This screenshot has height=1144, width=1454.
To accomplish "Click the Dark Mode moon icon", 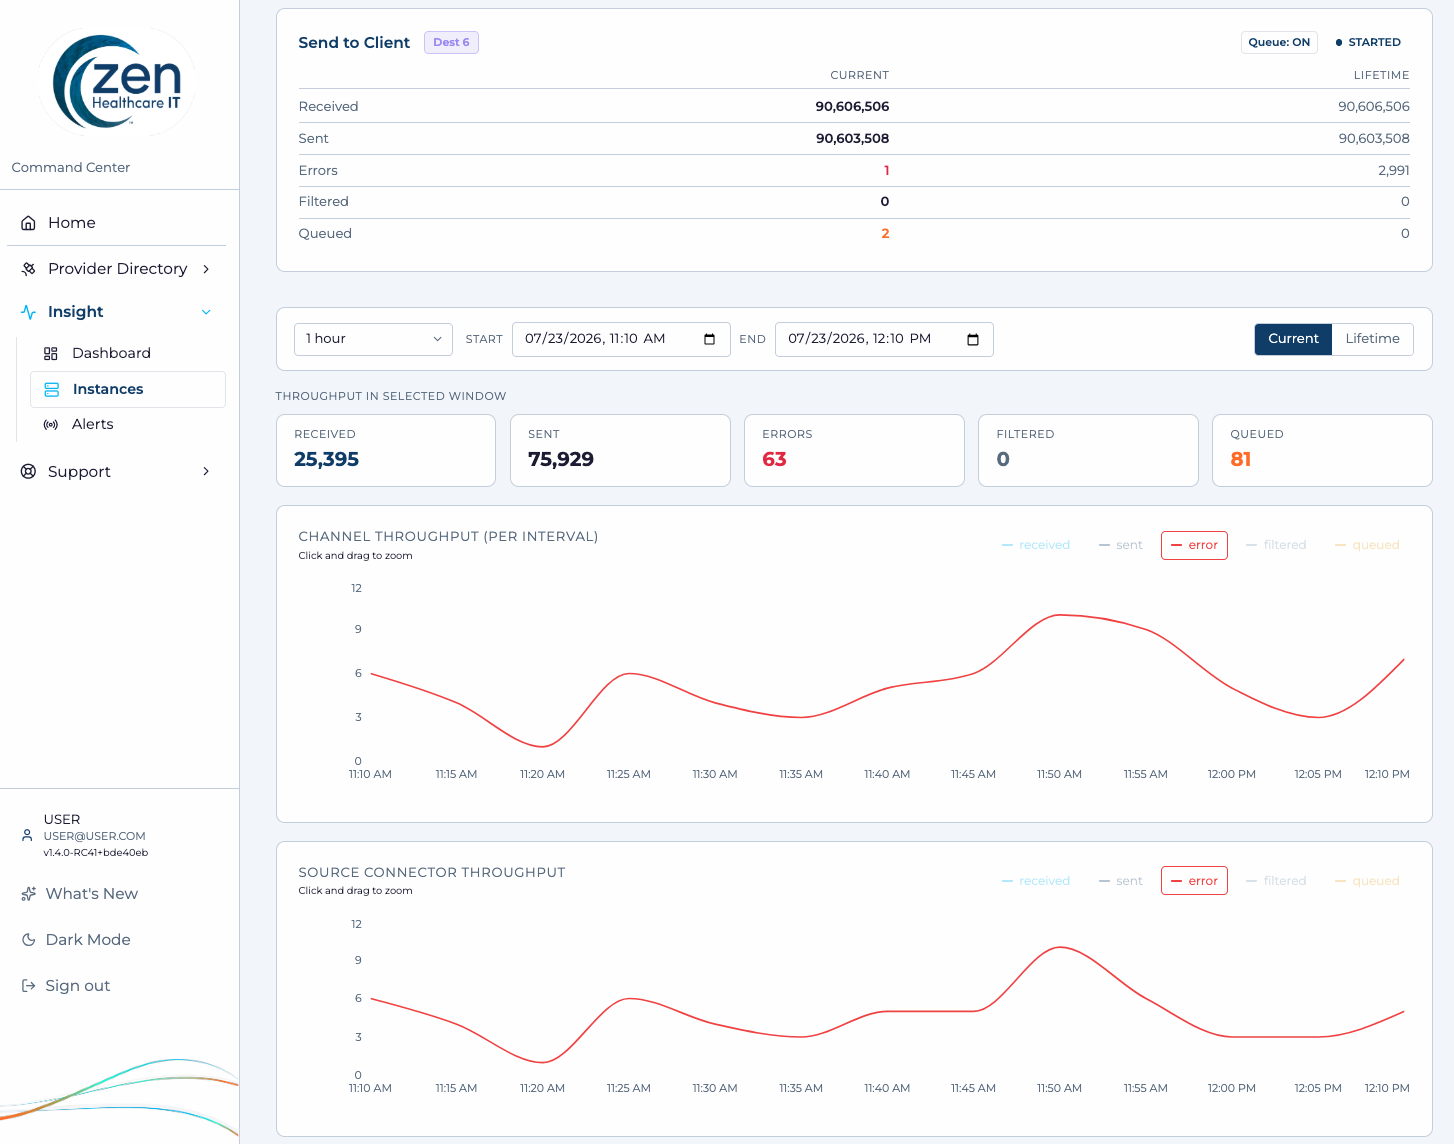I will tap(28, 940).
